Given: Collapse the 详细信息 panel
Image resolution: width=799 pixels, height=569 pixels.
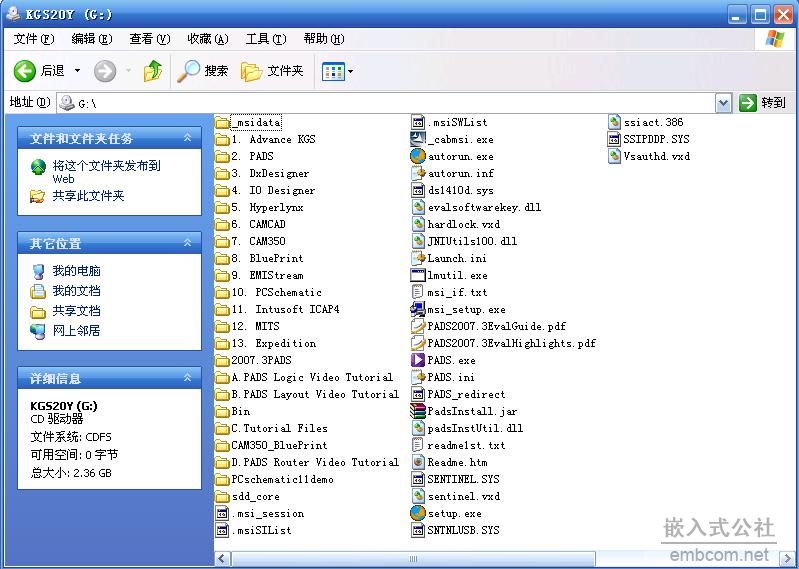Looking at the screenshot, I should (x=188, y=377).
